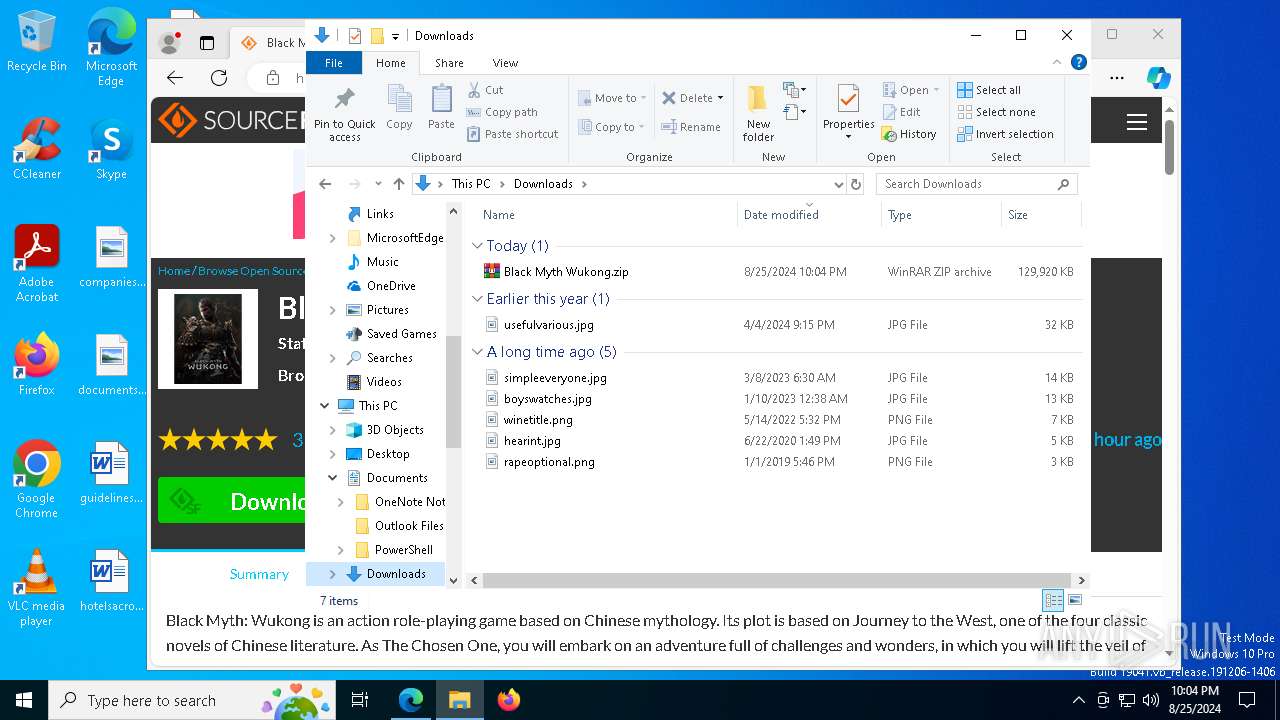Viewport: 1280px width, 720px height.
Task: Switch to the Share tab
Action: tap(449, 63)
